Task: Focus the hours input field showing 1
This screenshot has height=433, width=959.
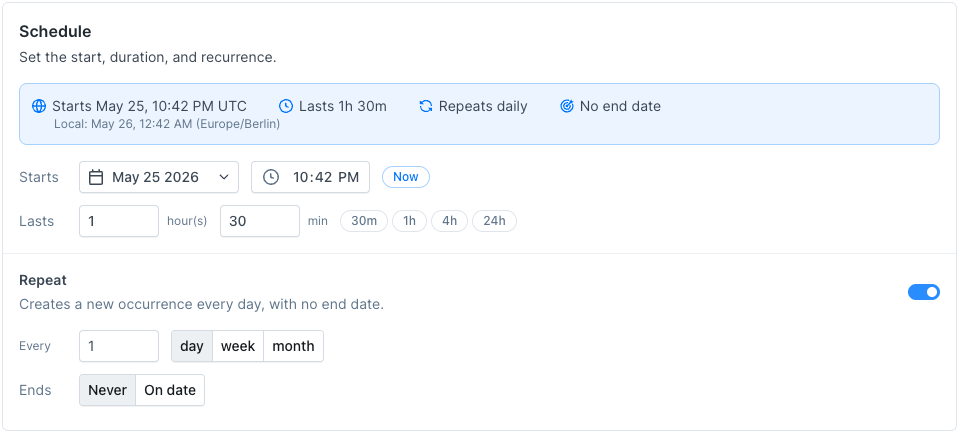Action: [119, 221]
